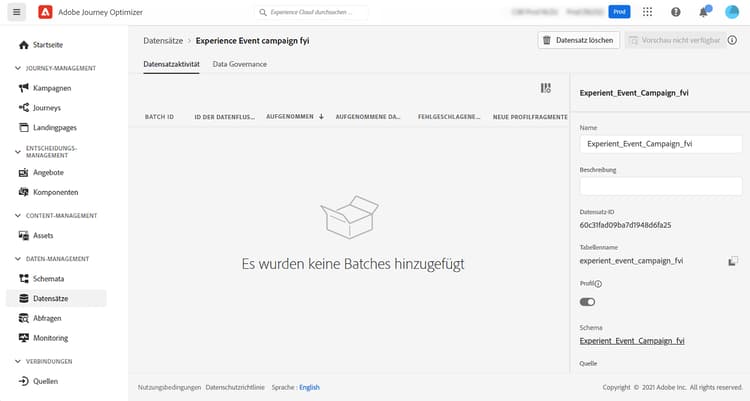Click the Angebote icon
The image size is (750, 401).
point(23,172)
